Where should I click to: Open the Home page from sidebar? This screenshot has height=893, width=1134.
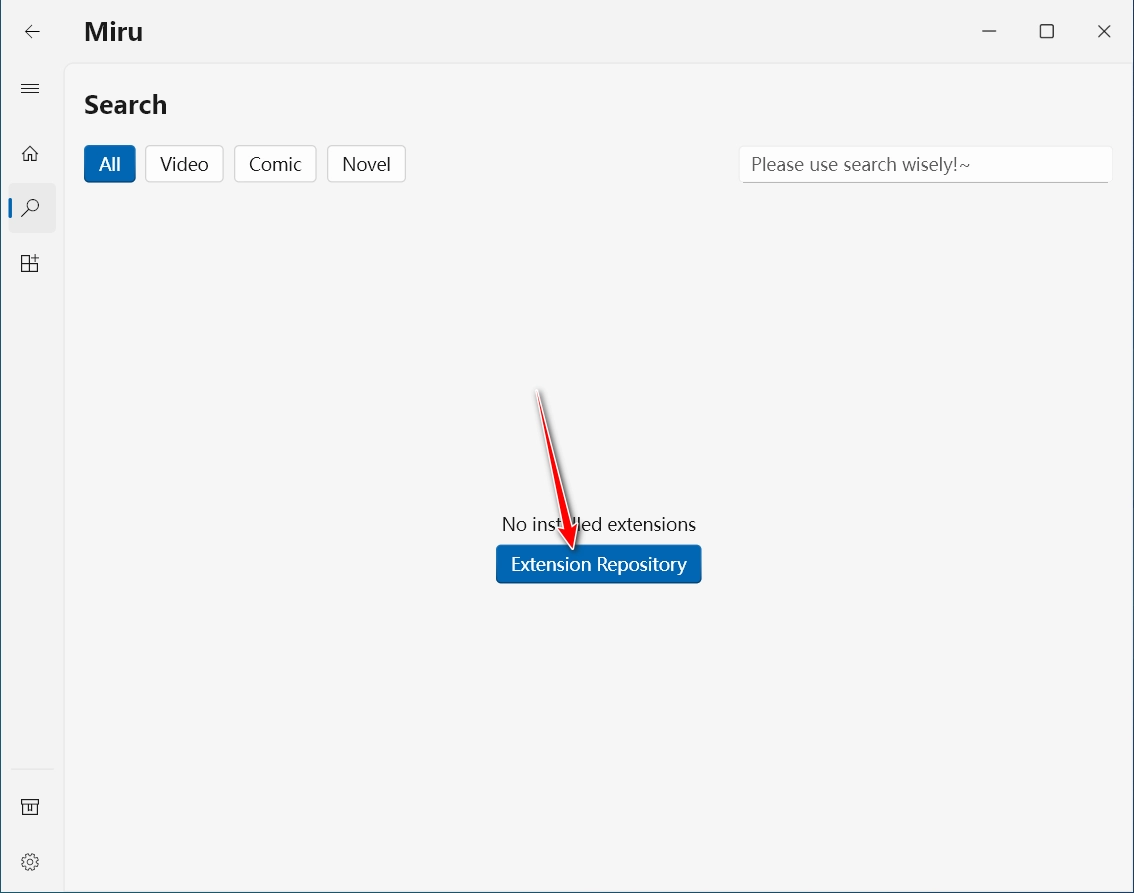point(30,154)
